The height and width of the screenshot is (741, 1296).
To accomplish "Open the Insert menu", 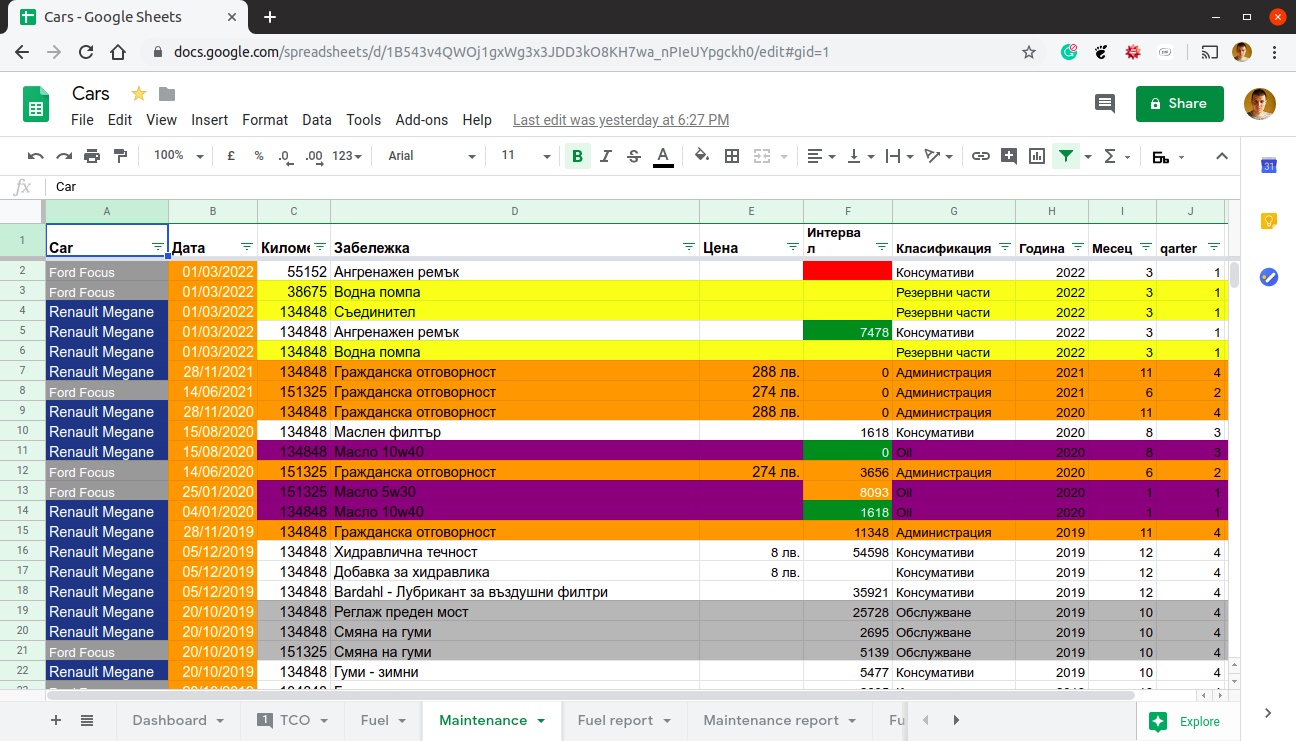I will pos(210,120).
